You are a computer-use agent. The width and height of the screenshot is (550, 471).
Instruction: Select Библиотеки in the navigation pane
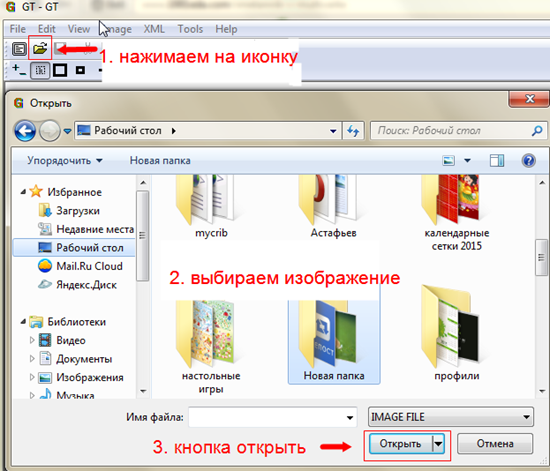coord(76,322)
